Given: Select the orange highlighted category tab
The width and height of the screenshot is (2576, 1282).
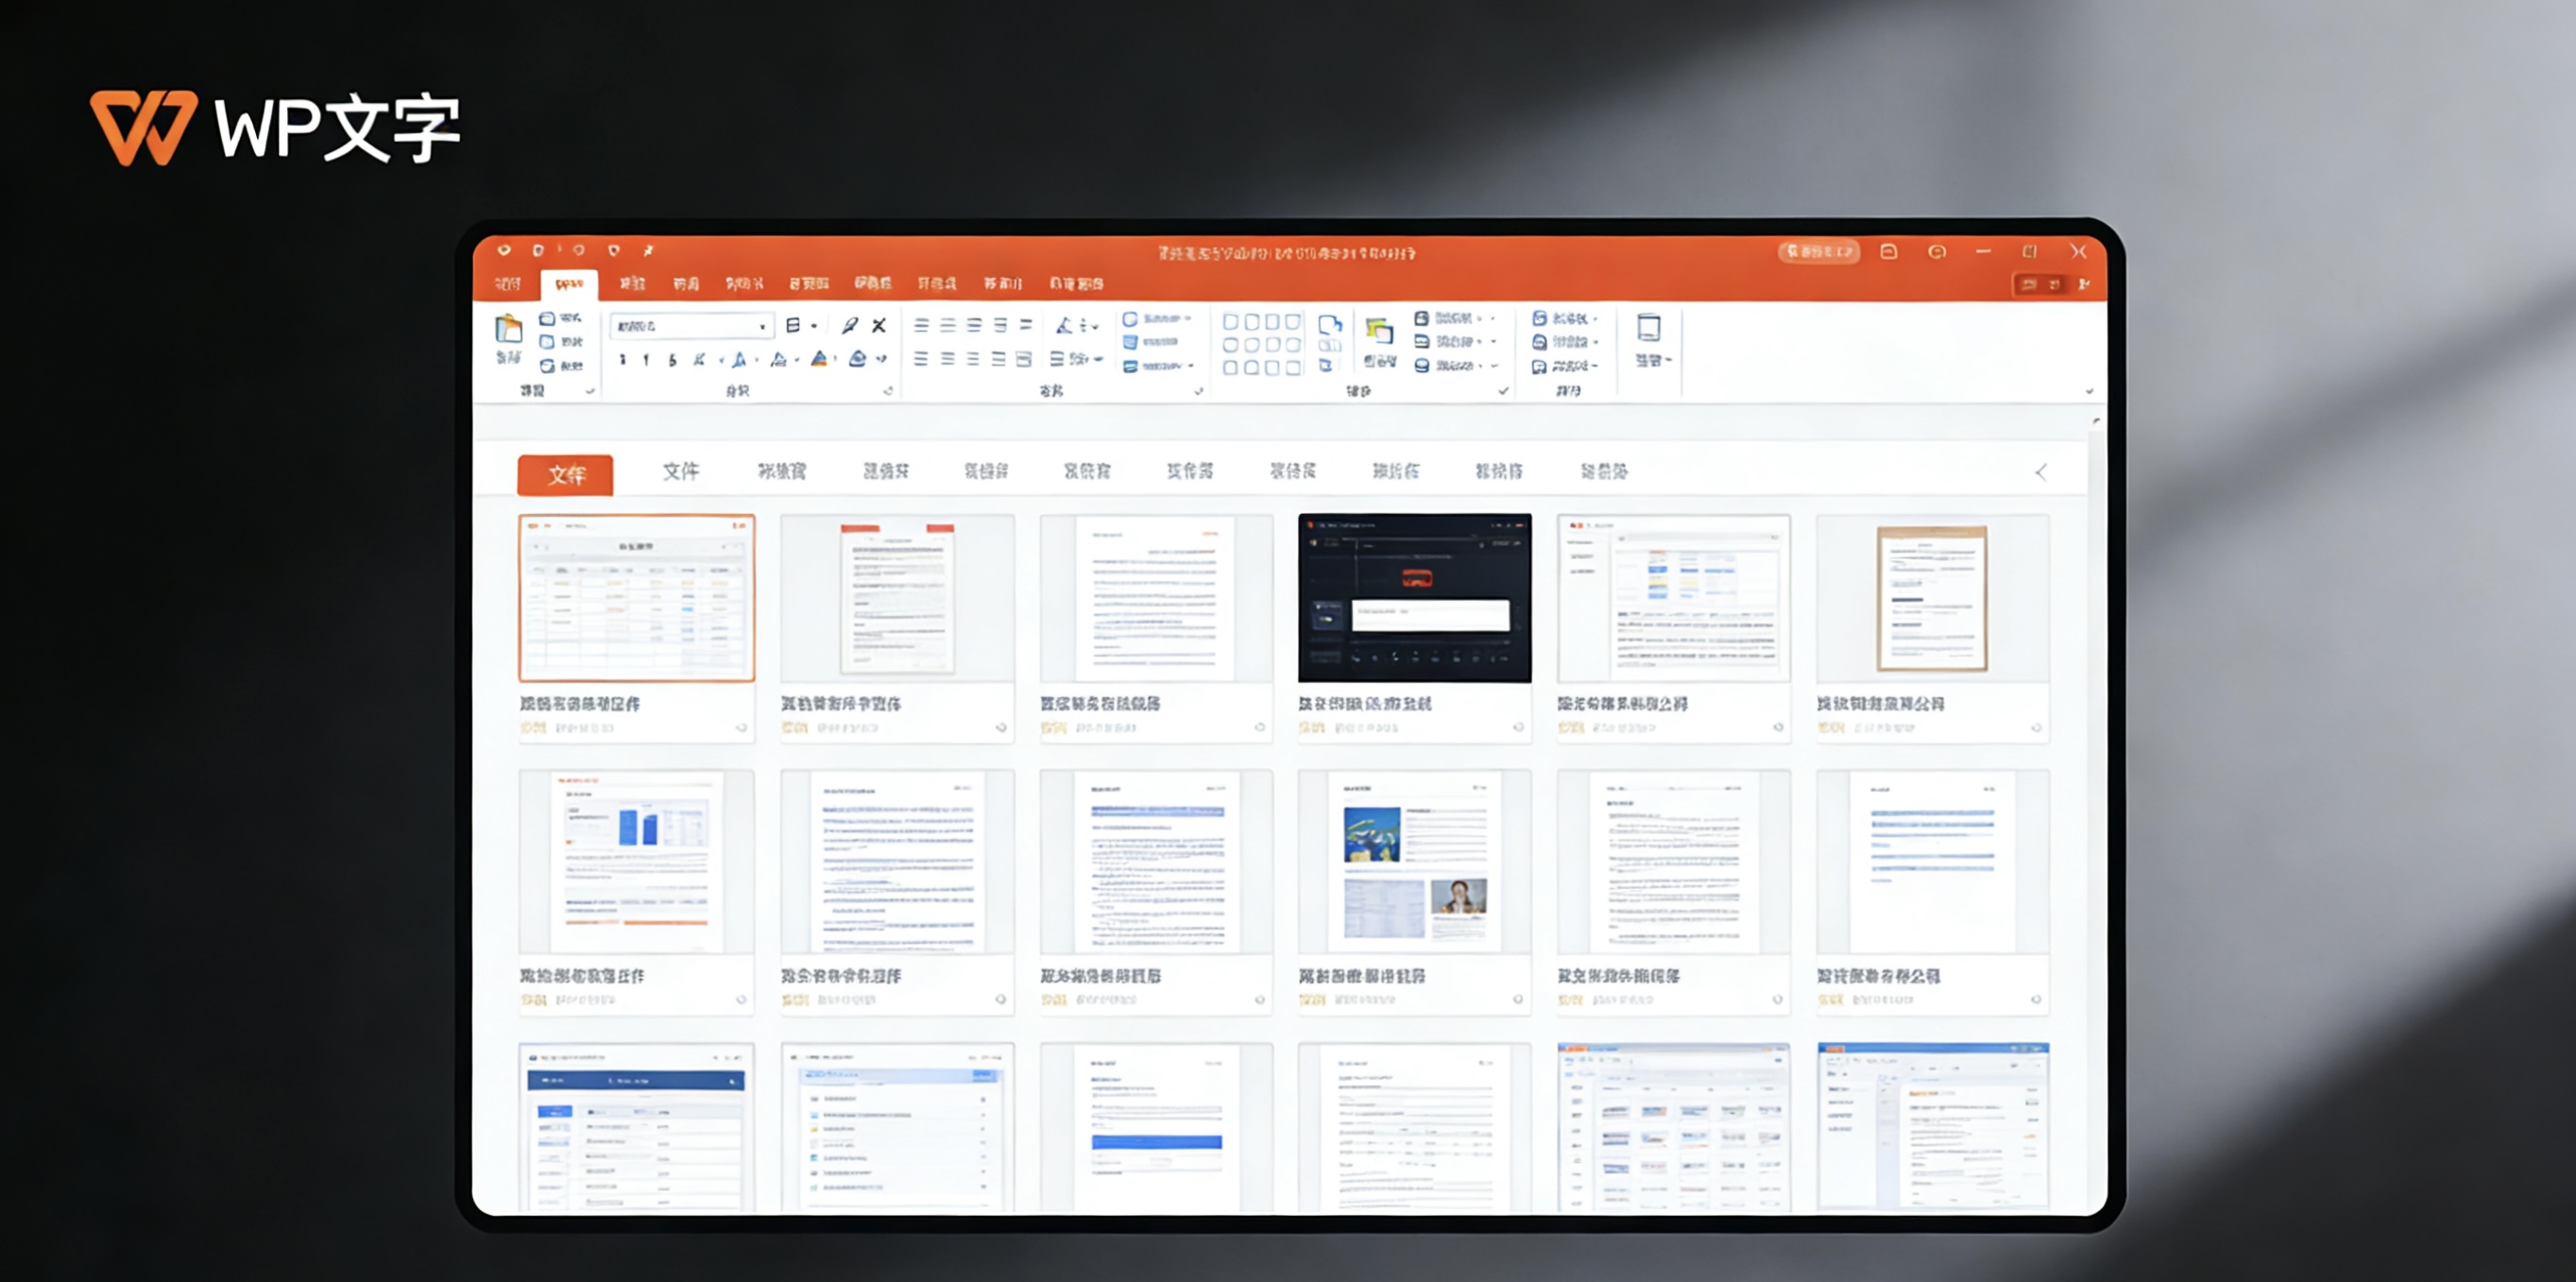Looking at the screenshot, I should (565, 475).
